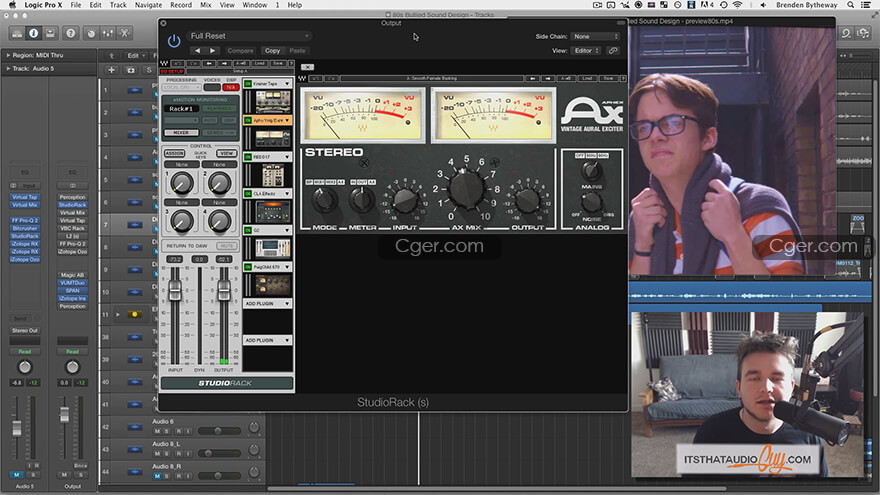This screenshot has width=880, height=495.
Task: Open the Mix menu
Action: pos(206,5)
